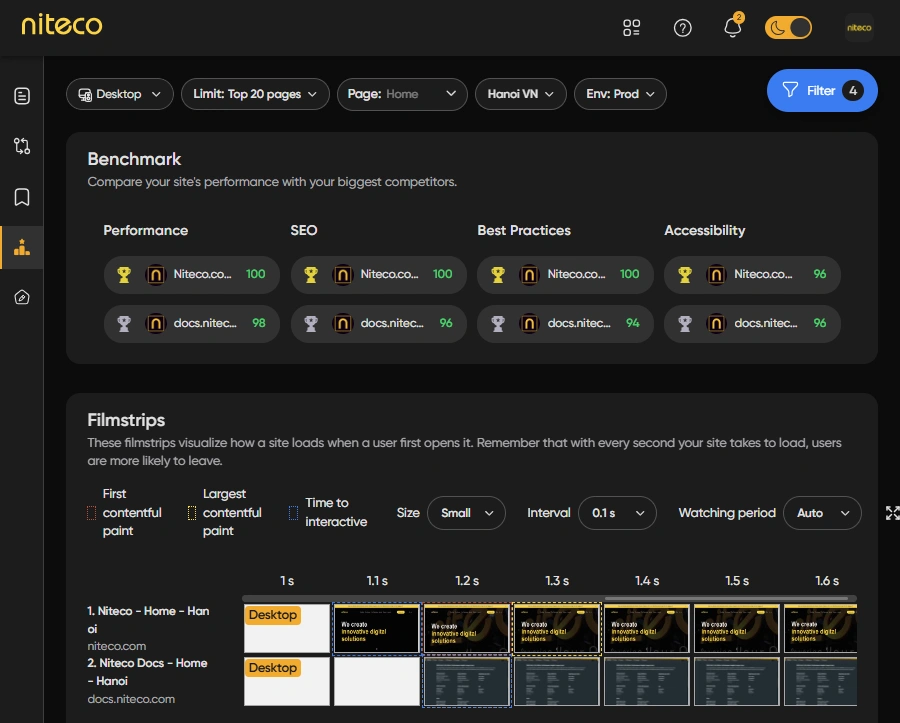Click the Filter count badge 4
900x723 pixels.
[852, 91]
